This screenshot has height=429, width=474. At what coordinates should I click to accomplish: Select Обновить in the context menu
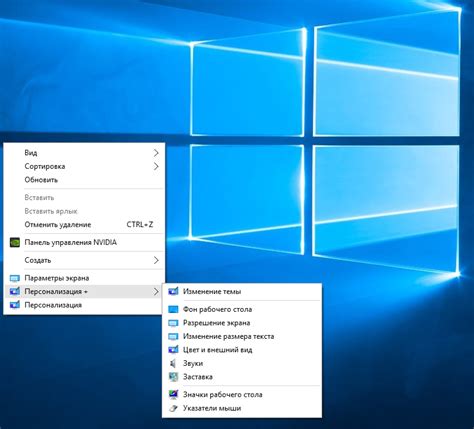84,180
